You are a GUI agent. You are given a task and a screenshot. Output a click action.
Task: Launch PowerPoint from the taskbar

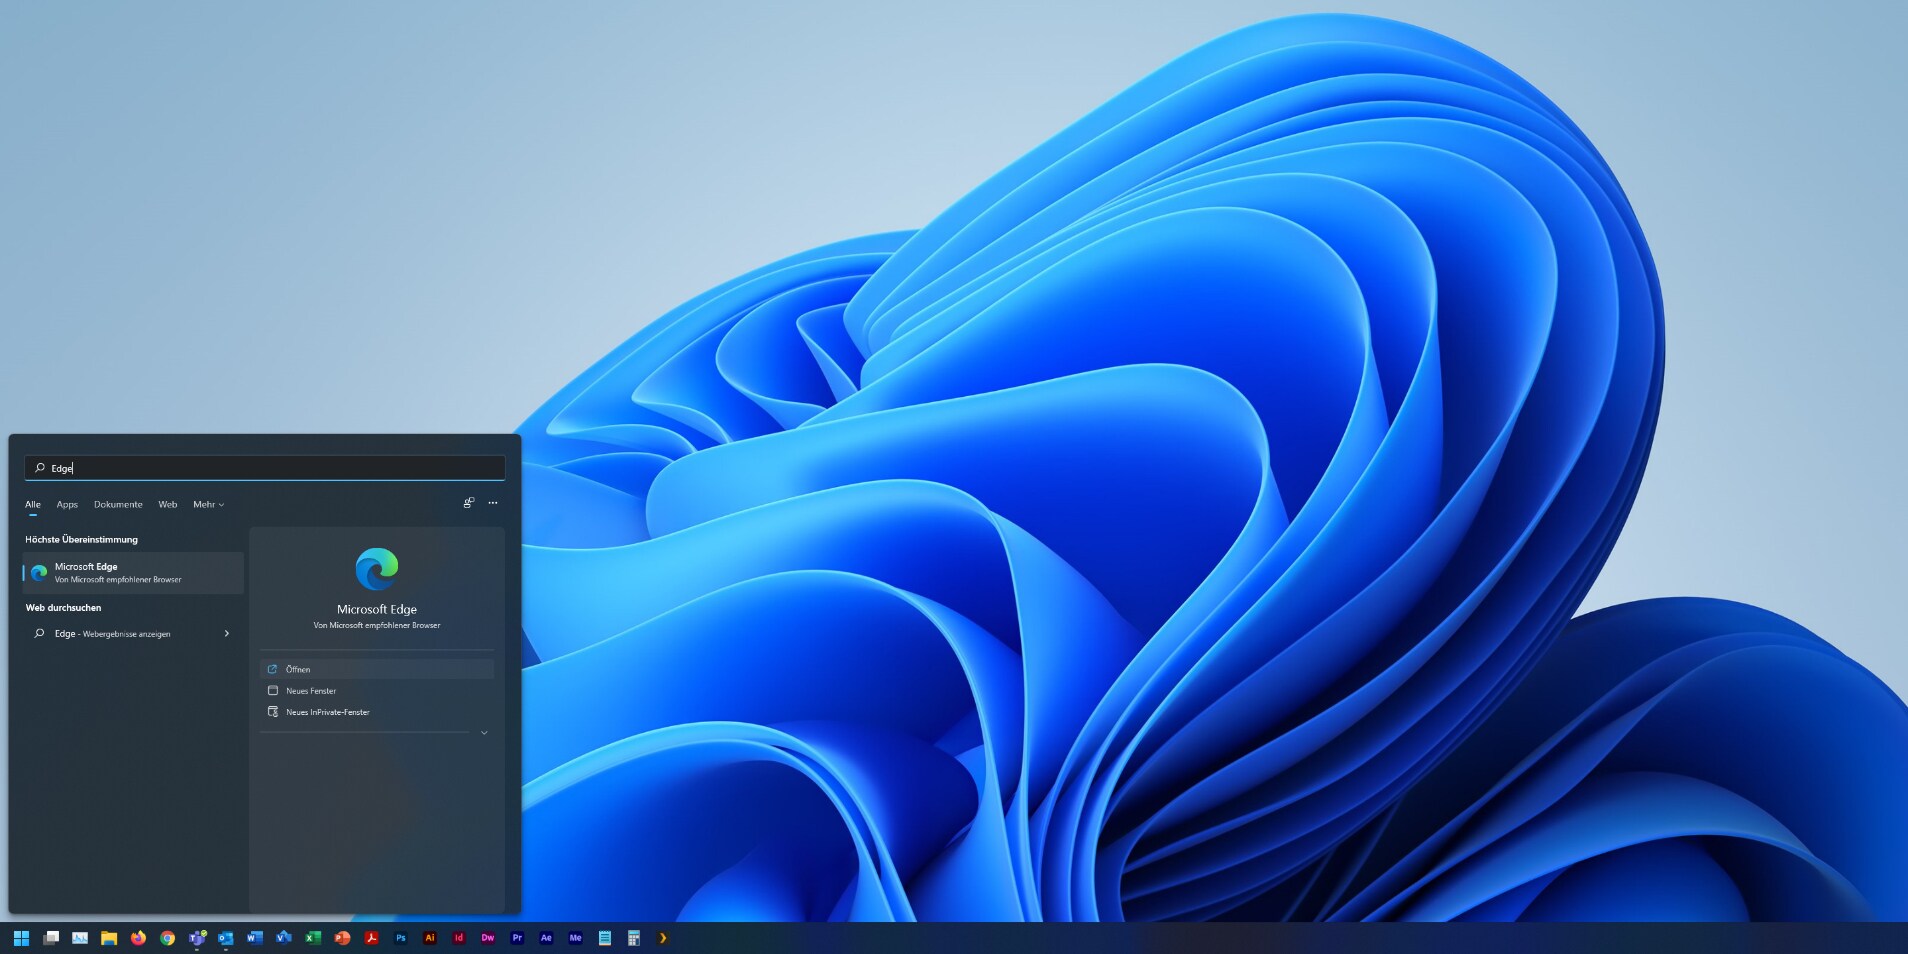pos(342,938)
